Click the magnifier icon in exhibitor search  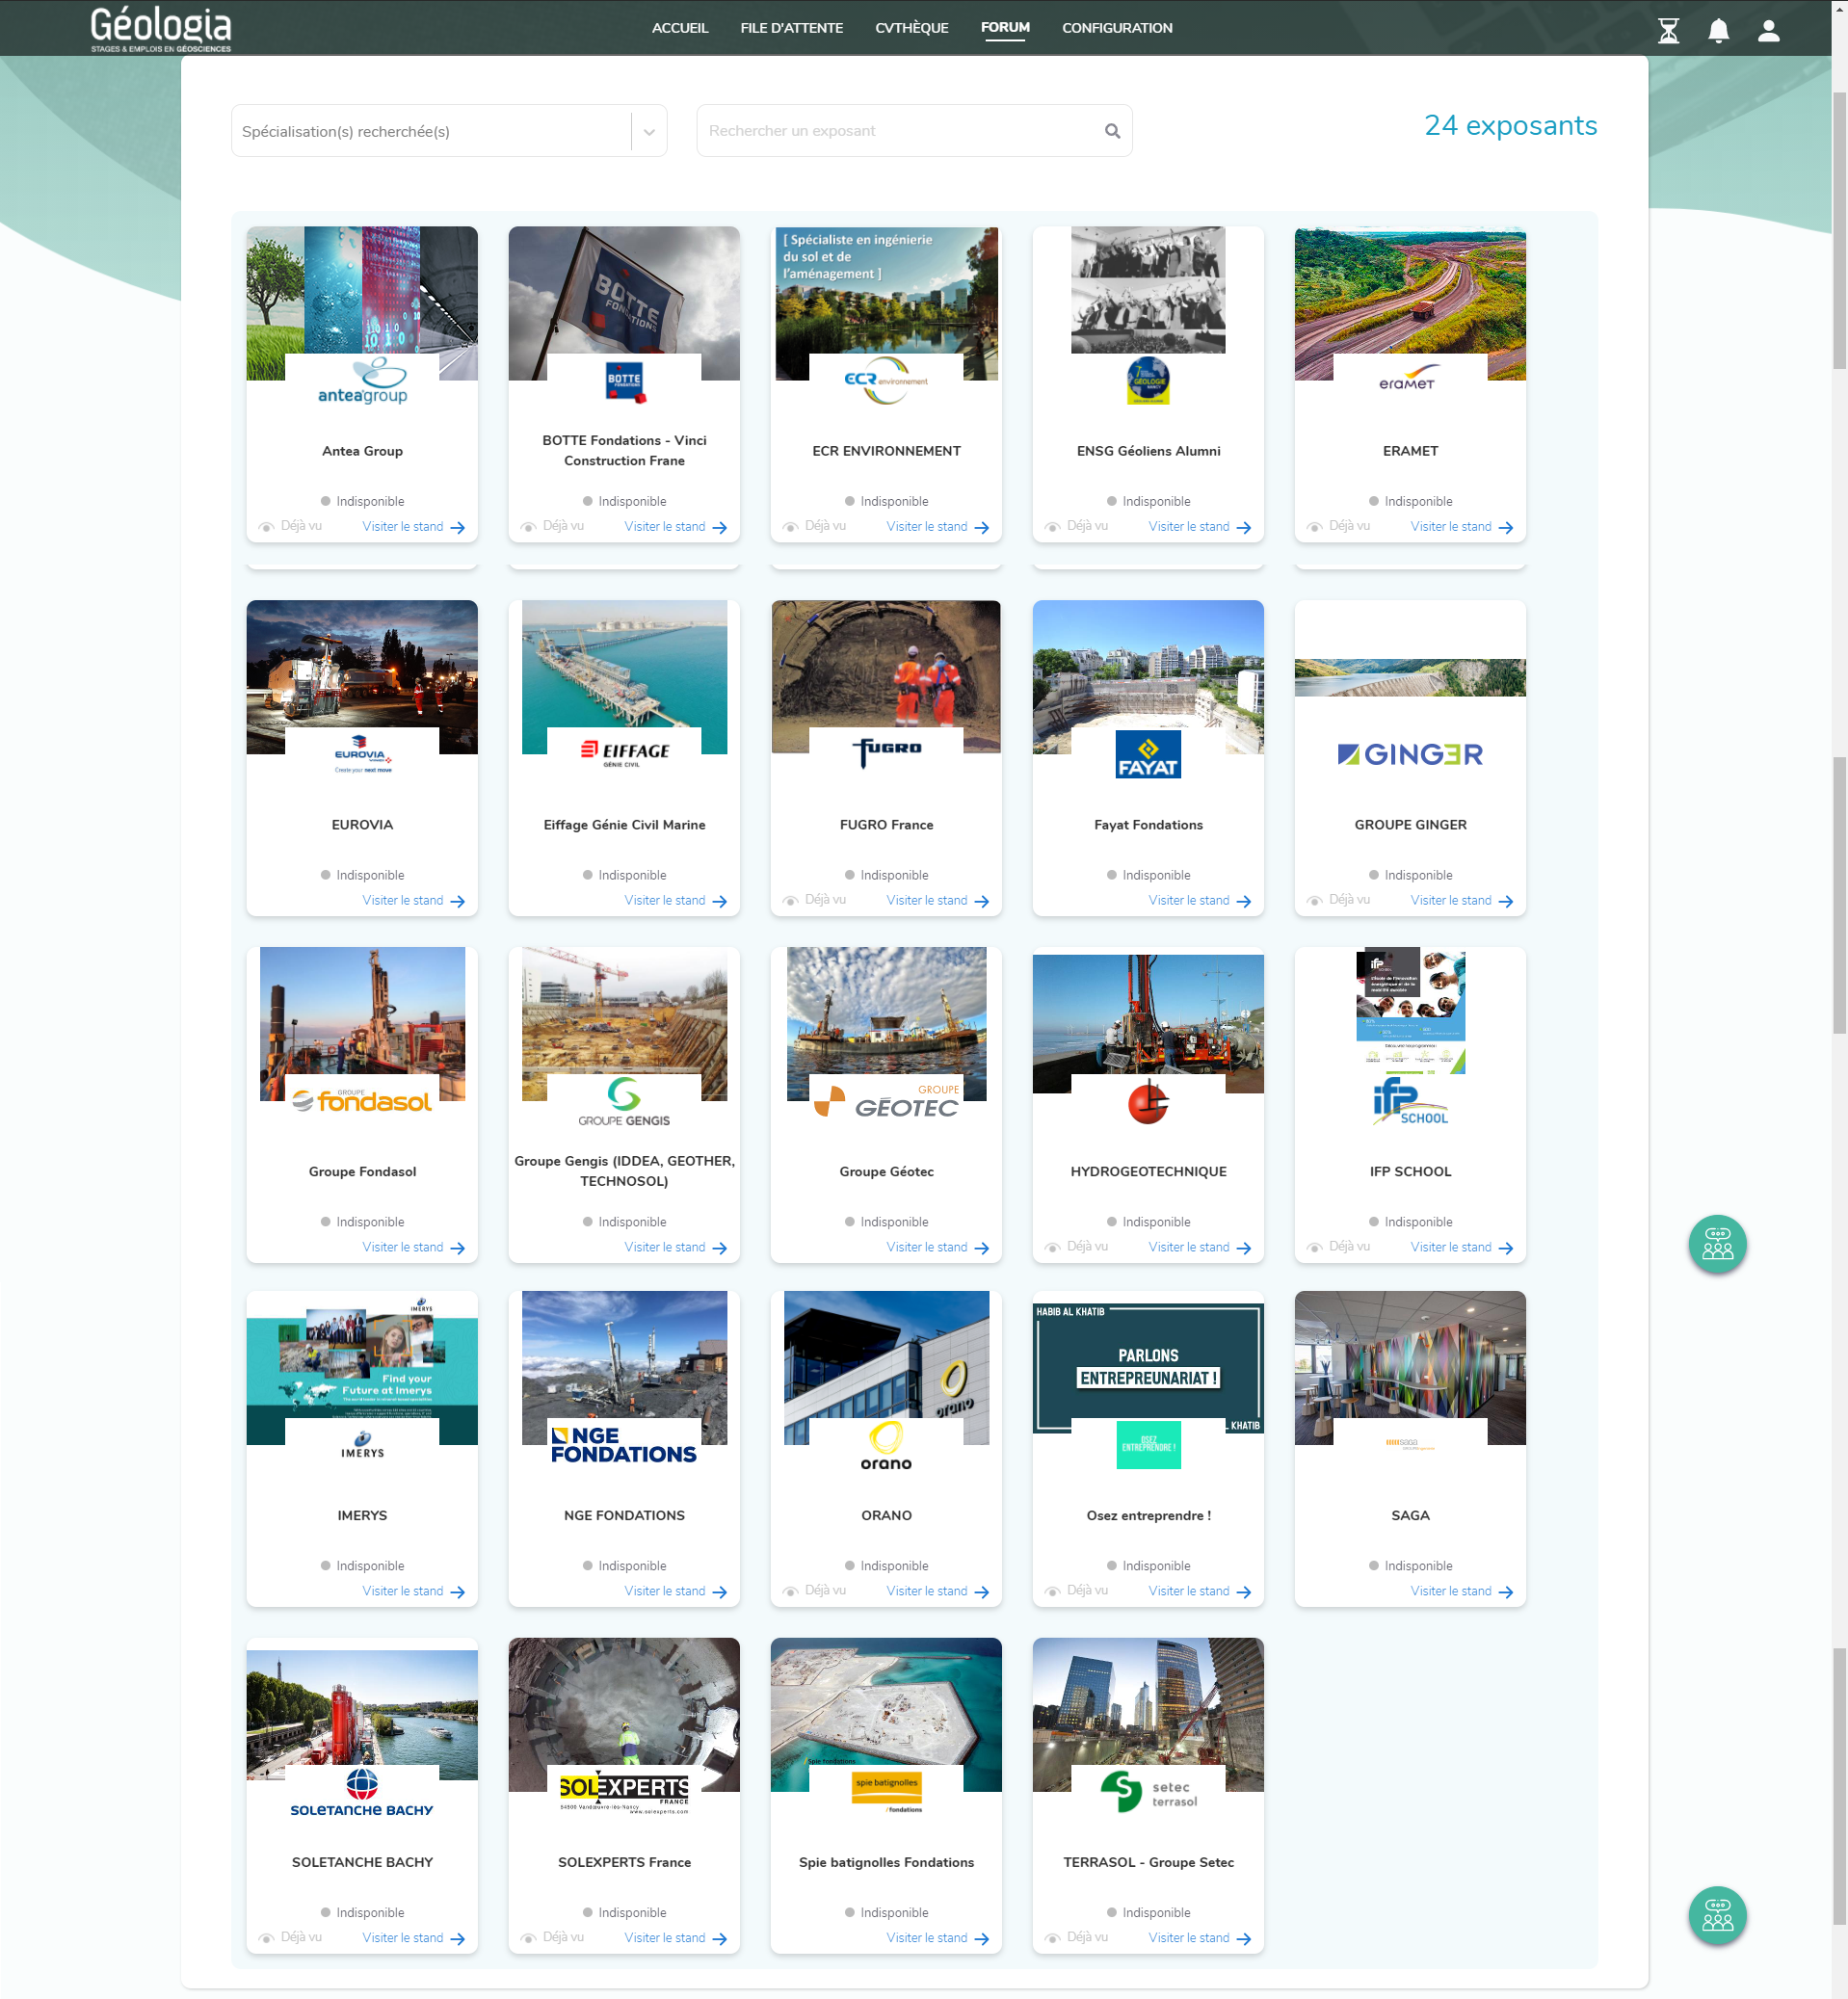click(1112, 131)
